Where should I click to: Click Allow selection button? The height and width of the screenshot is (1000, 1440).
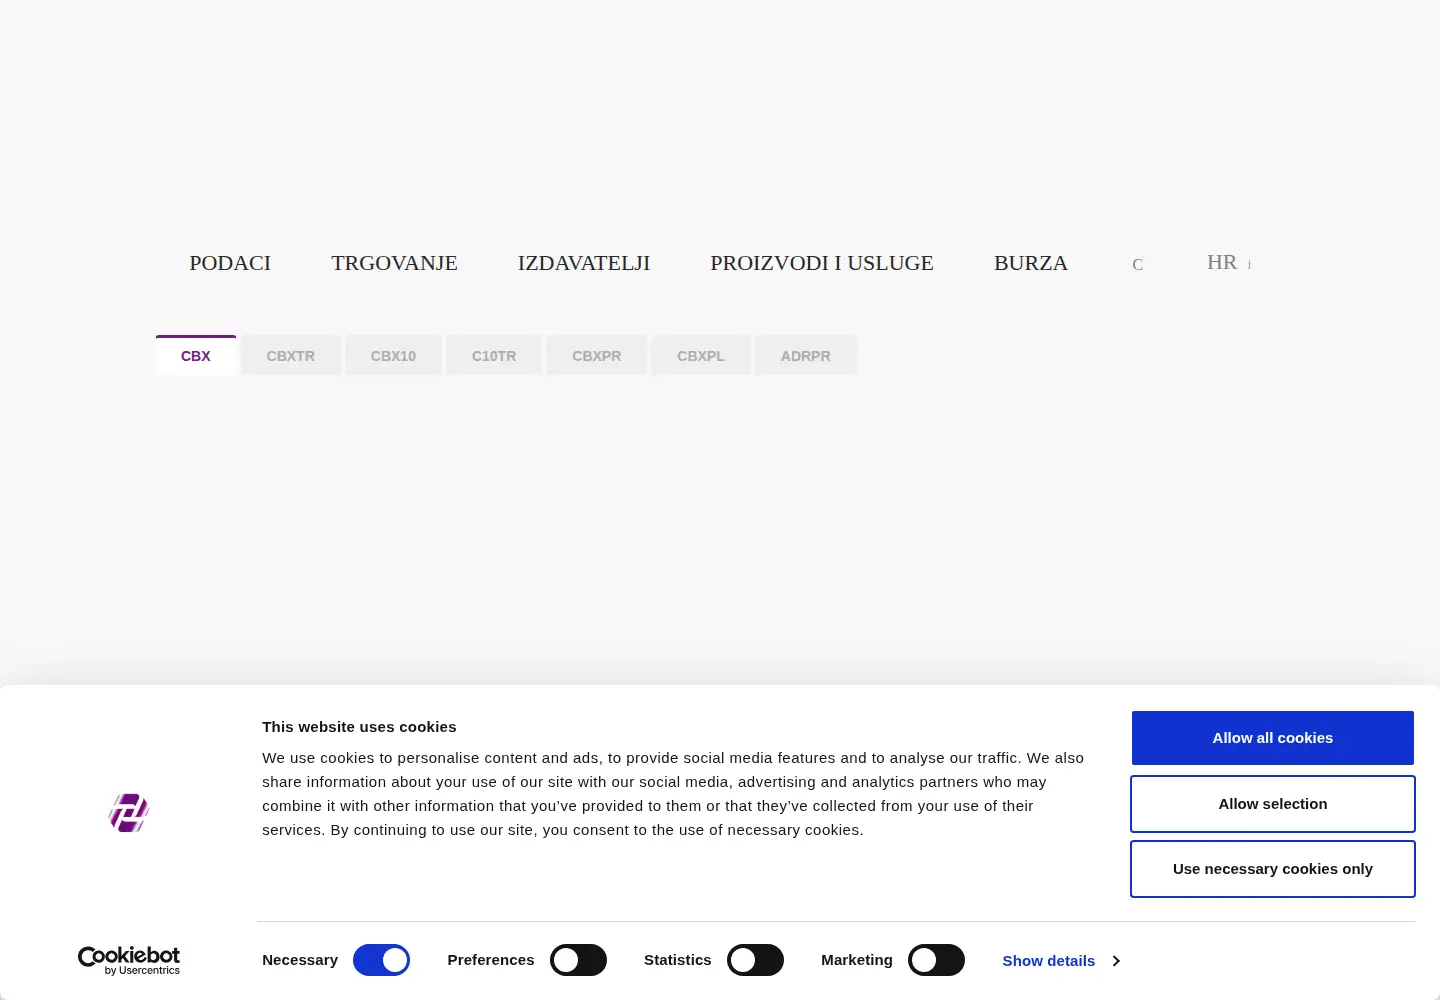pos(1273,804)
